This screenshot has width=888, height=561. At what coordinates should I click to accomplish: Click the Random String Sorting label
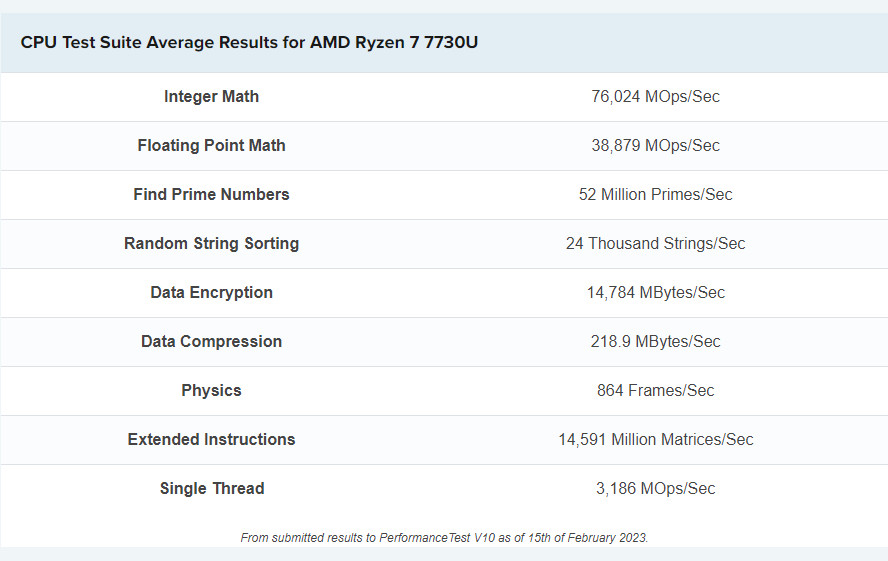[x=211, y=244]
